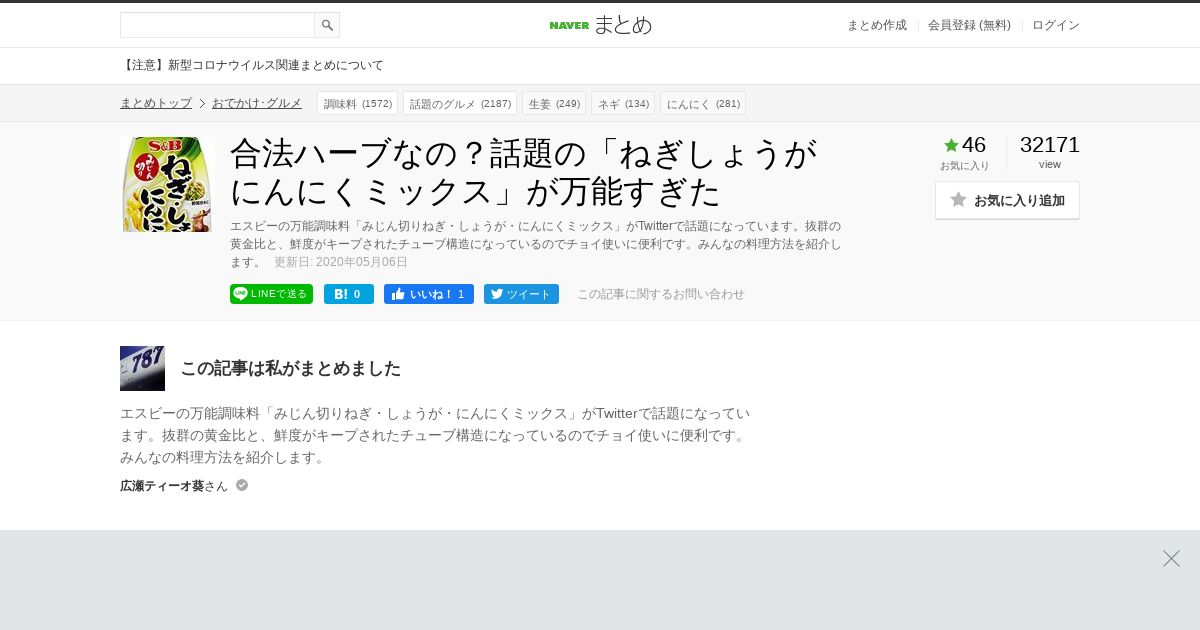Click the Facebook いいね！ button
This screenshot has width=1200, height=630.
click(429, 294)
